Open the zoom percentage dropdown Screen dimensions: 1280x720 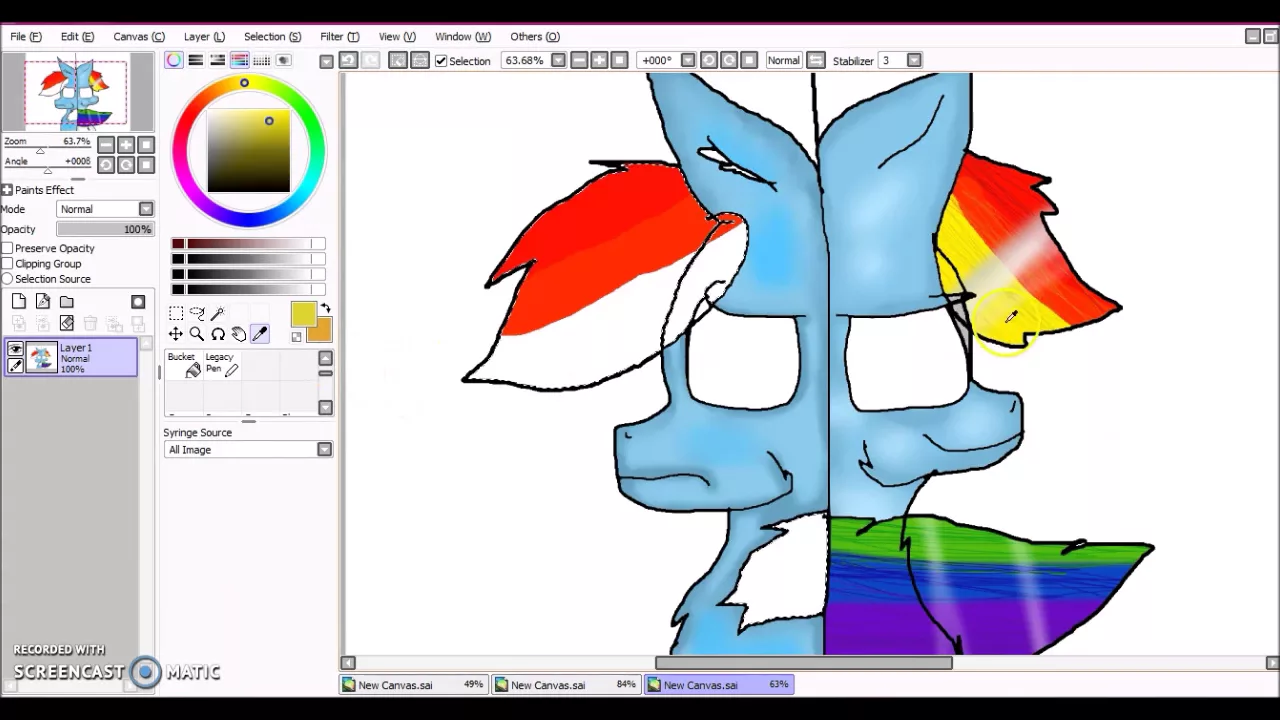pos(558,61)
